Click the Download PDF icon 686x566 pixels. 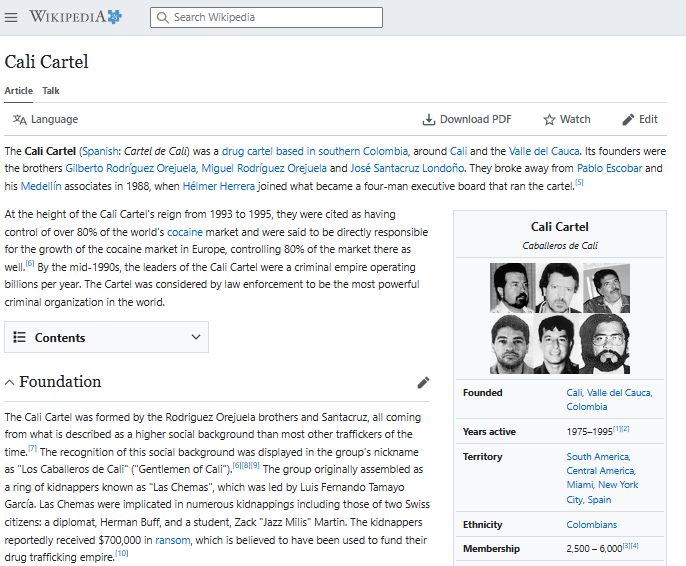(x=428, y=119)
